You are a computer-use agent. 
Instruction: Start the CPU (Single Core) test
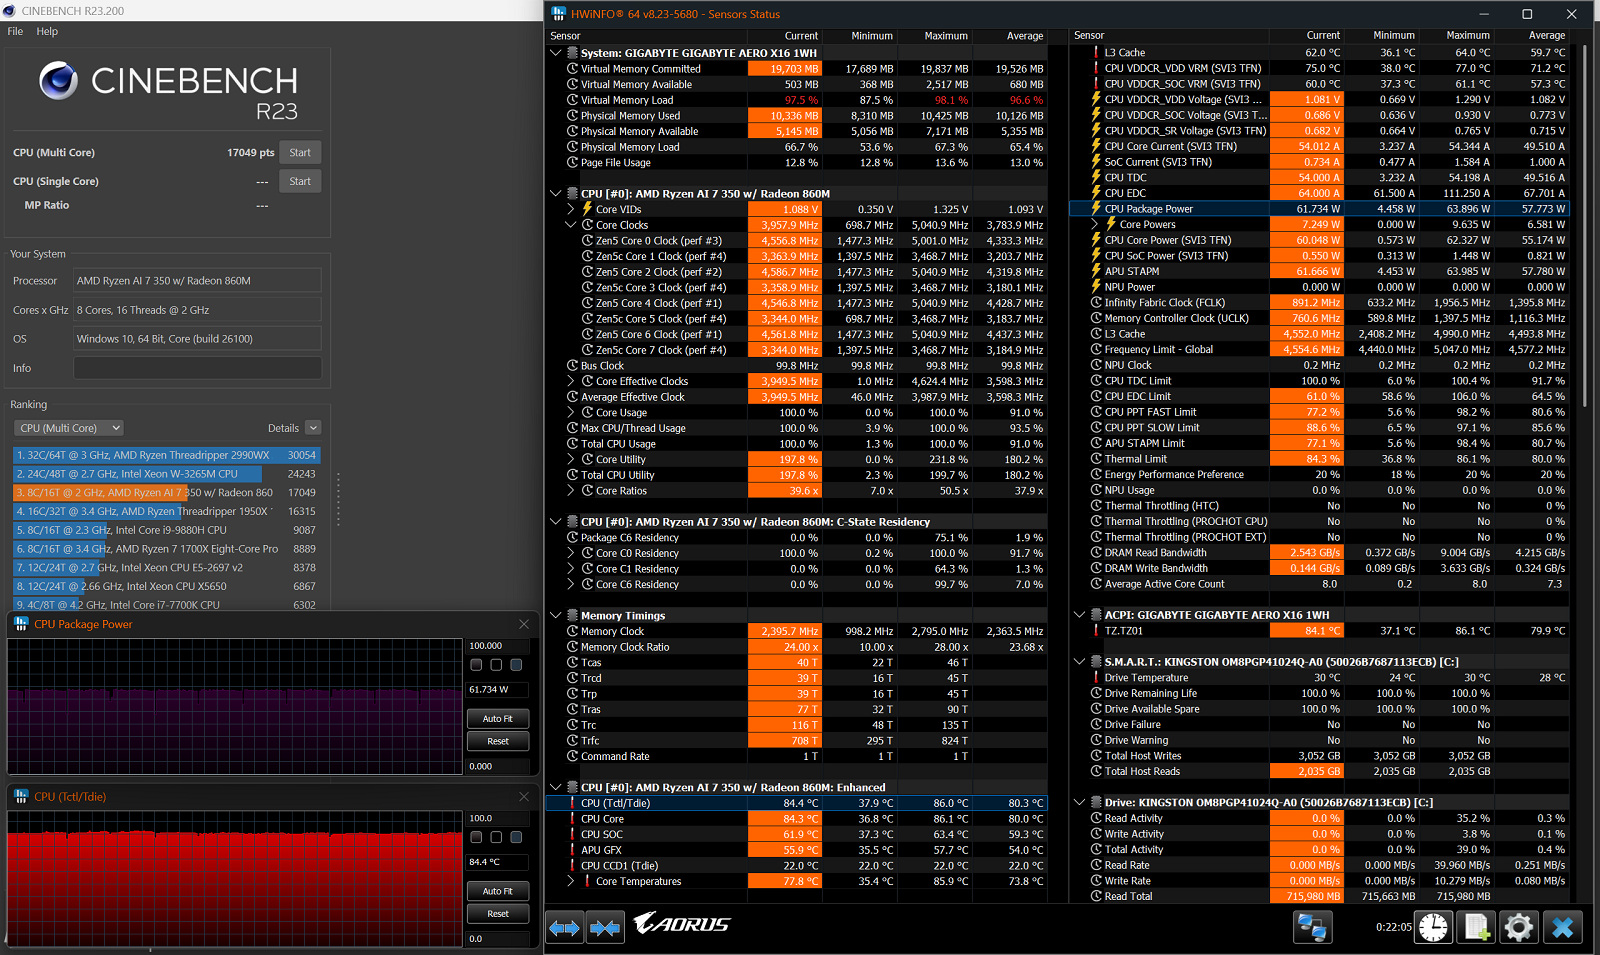pyautogui.click(x=300, y=182)
